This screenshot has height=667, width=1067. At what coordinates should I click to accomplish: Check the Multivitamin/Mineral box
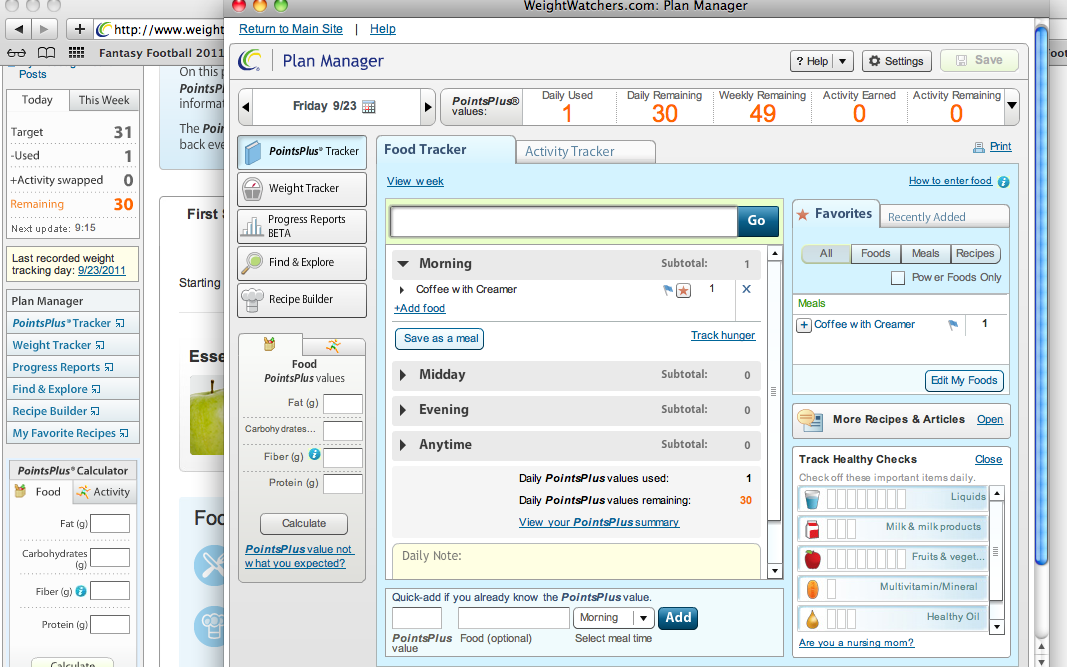830,587
